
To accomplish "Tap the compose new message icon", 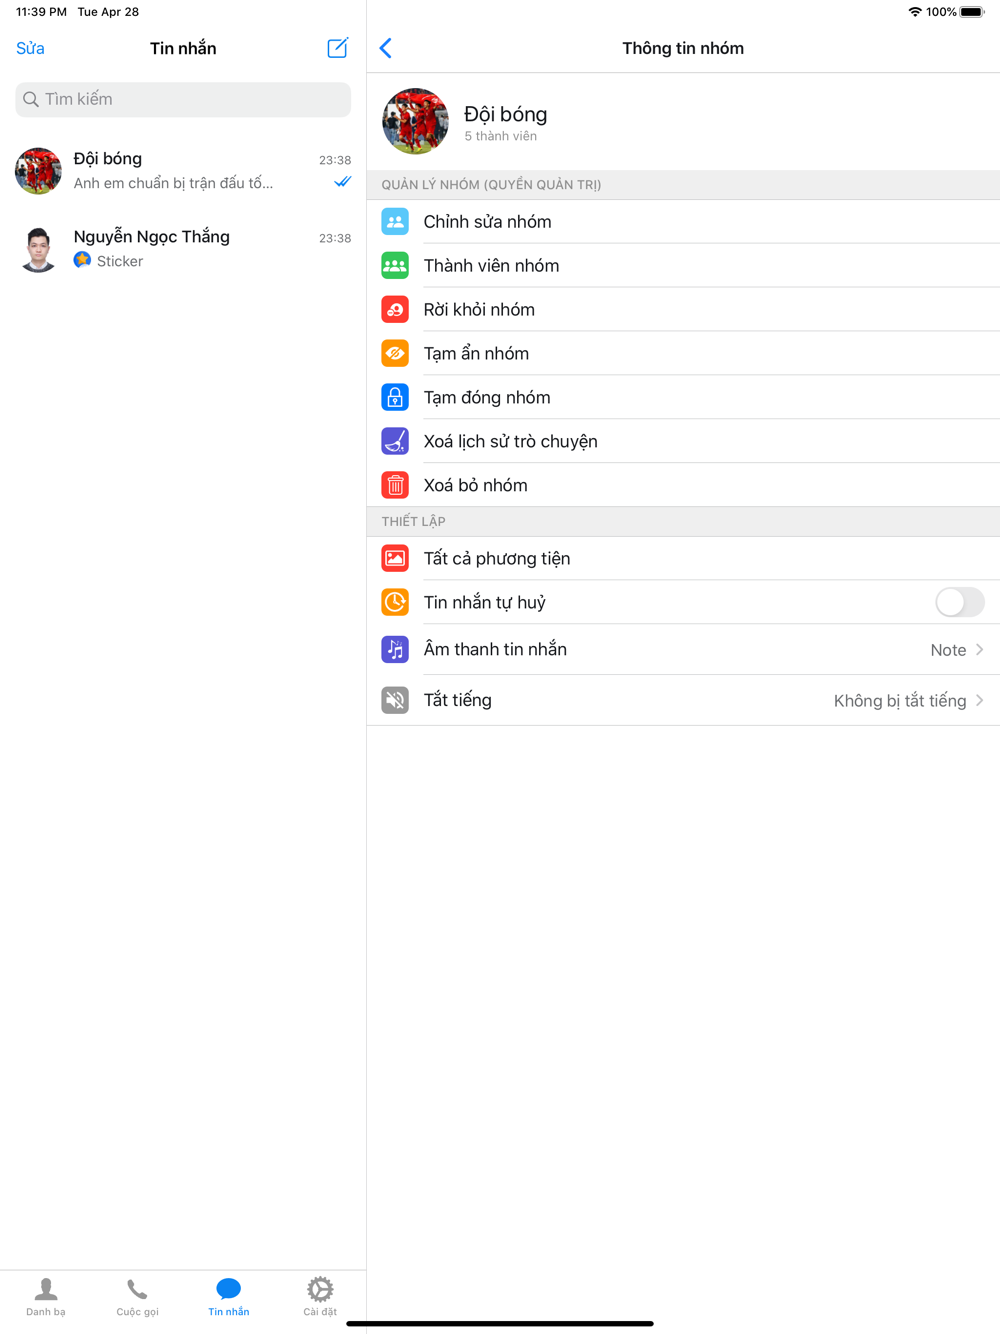I will pos(338,48).
